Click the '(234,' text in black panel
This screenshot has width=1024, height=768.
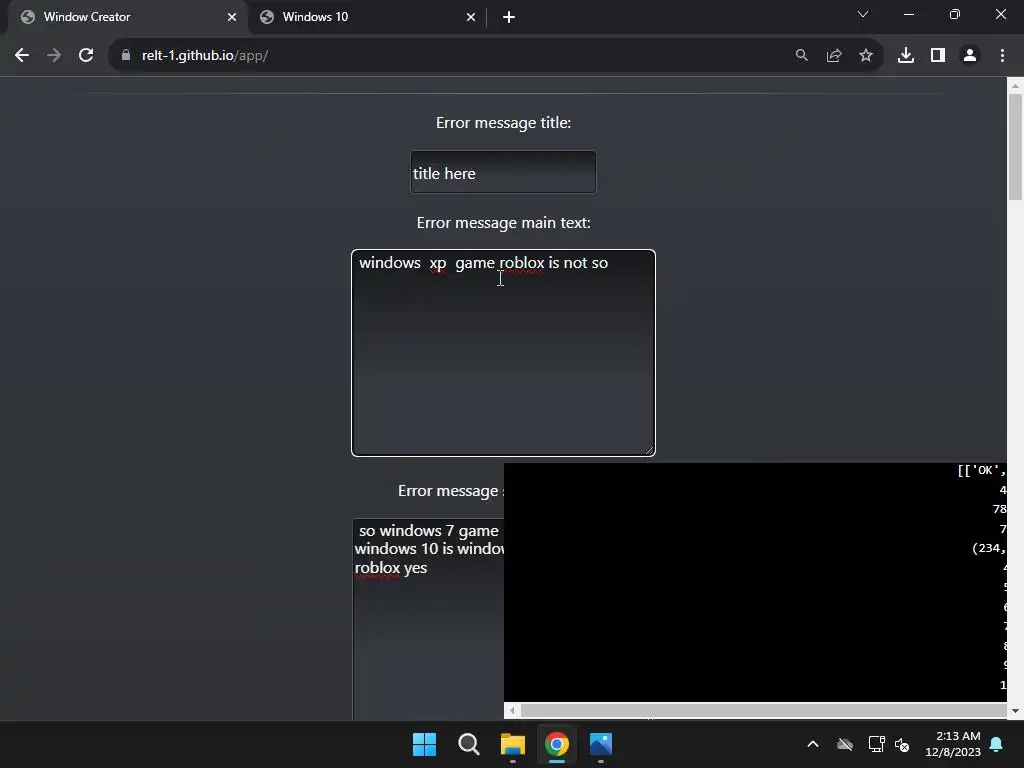[989, 548]
